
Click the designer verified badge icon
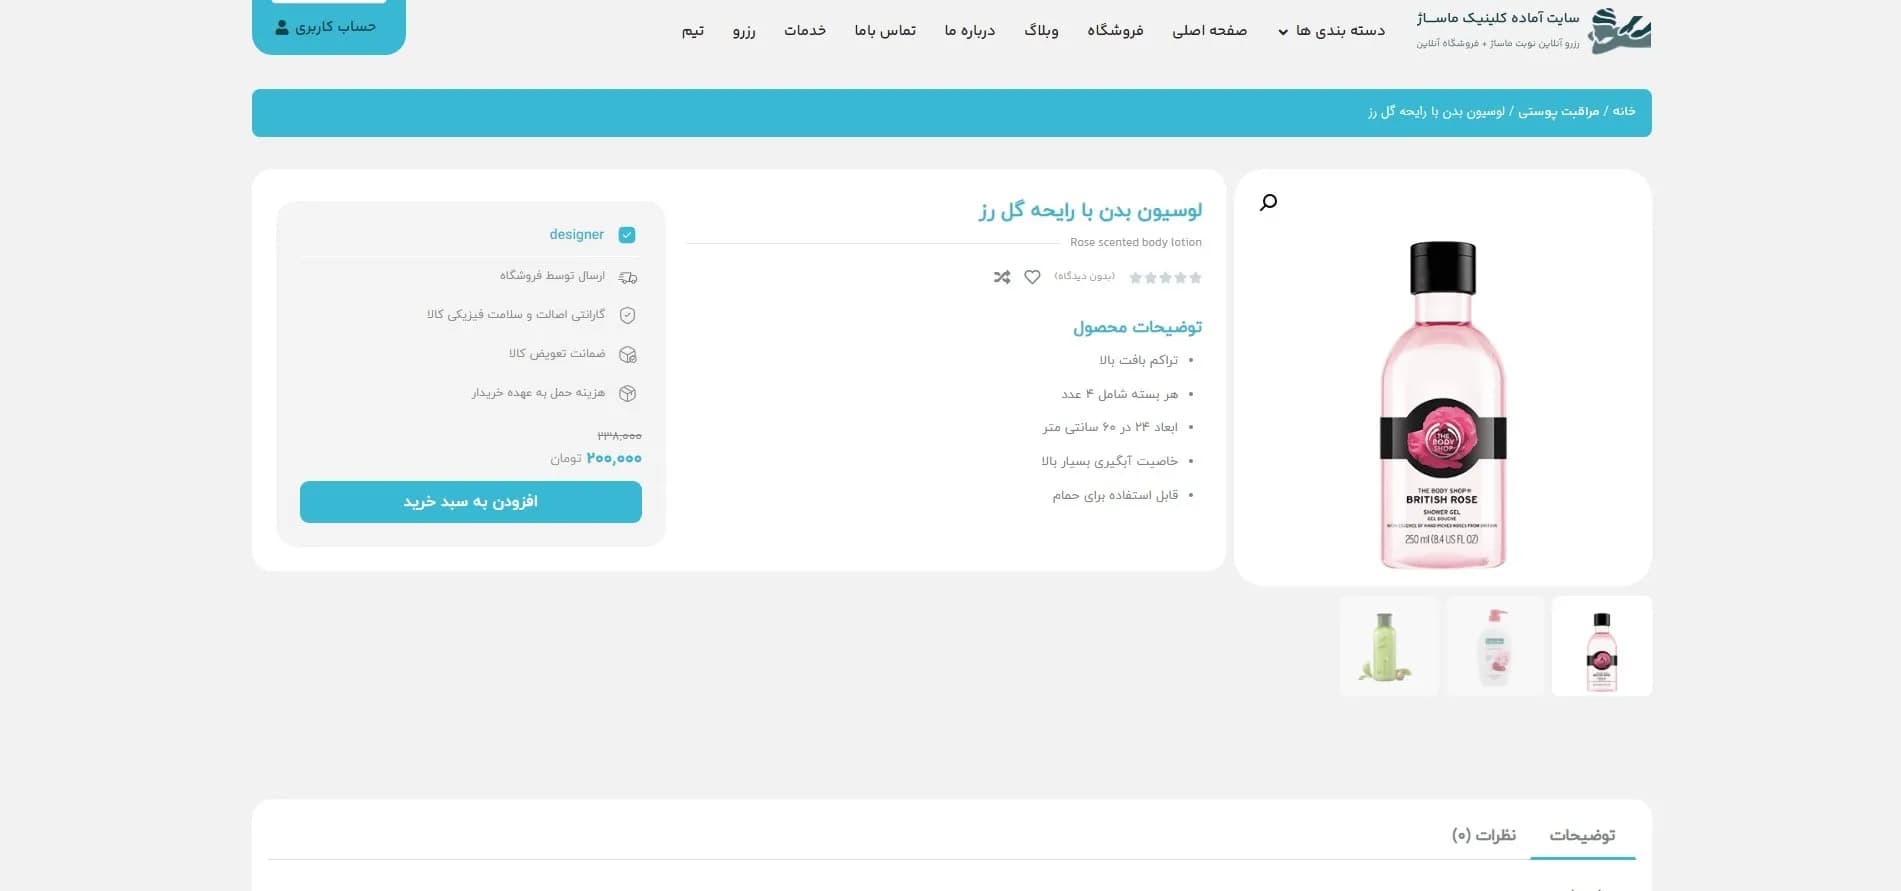(x=627, y=235)
